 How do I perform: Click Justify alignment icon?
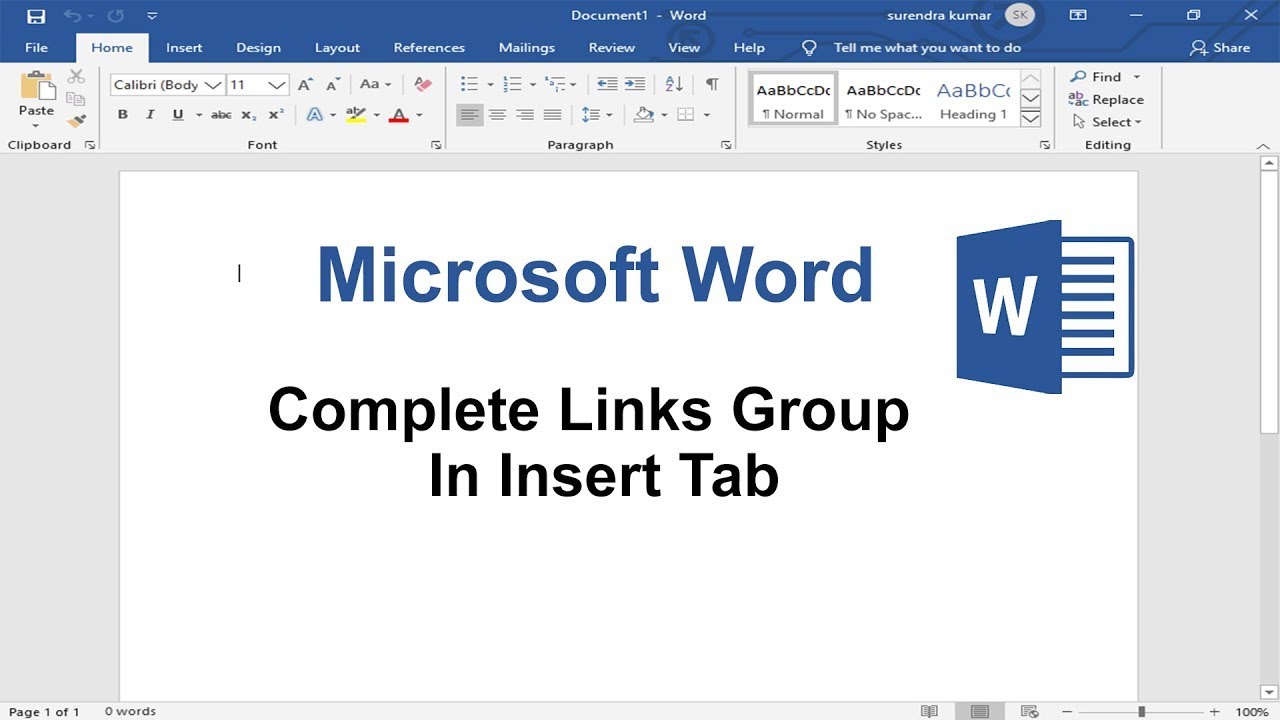(x=552, y=115)
